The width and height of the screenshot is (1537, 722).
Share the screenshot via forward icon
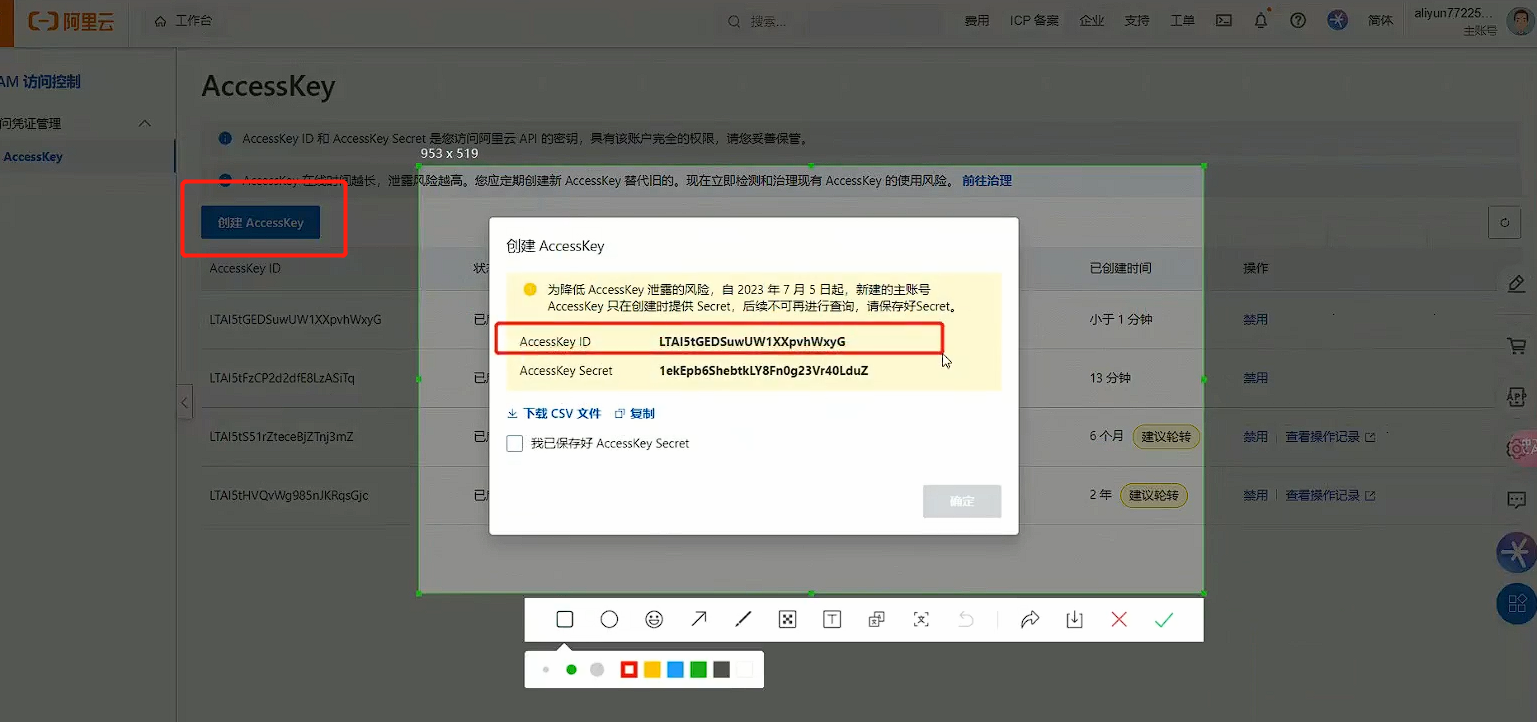[1030, 620]
